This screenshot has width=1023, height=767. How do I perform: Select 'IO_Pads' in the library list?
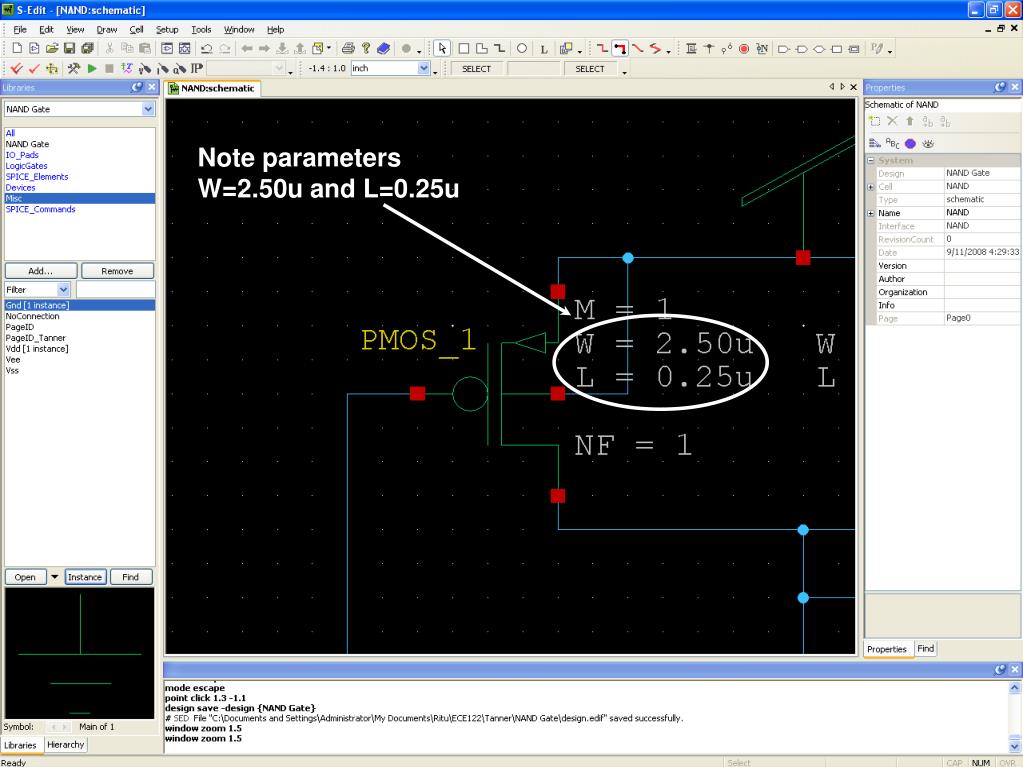22,155
